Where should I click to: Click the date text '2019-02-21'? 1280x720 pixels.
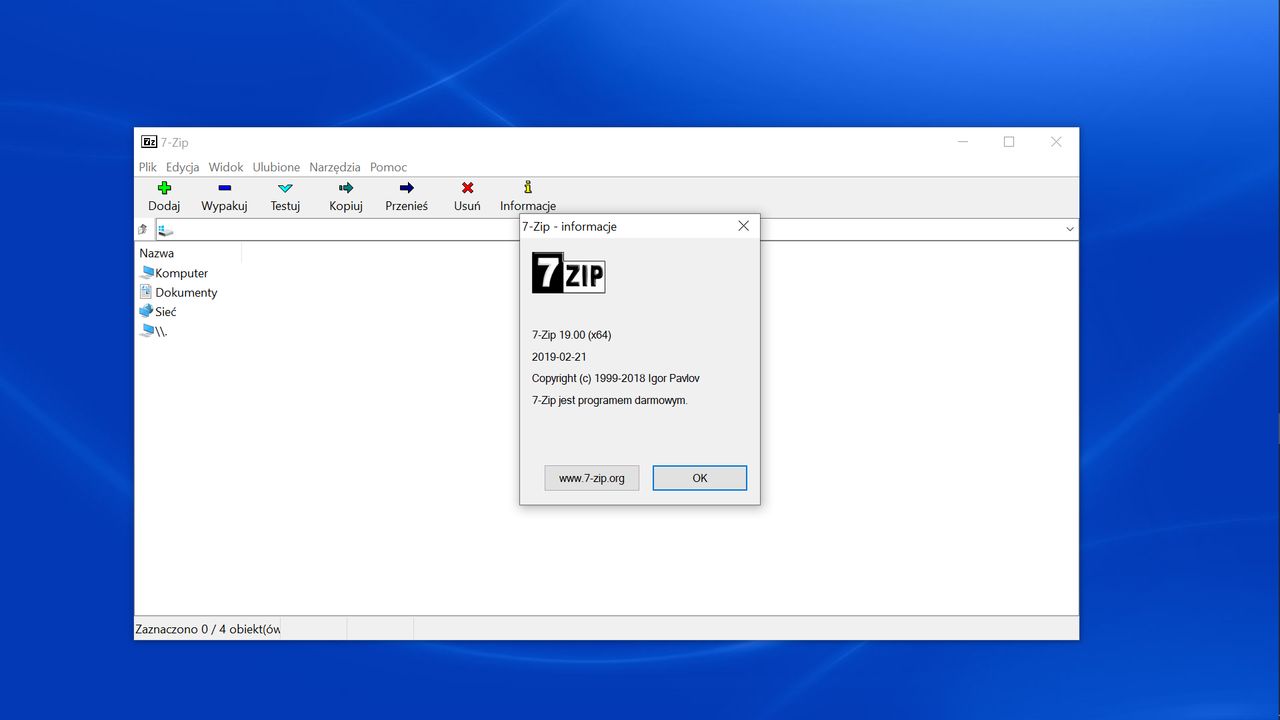559,357
